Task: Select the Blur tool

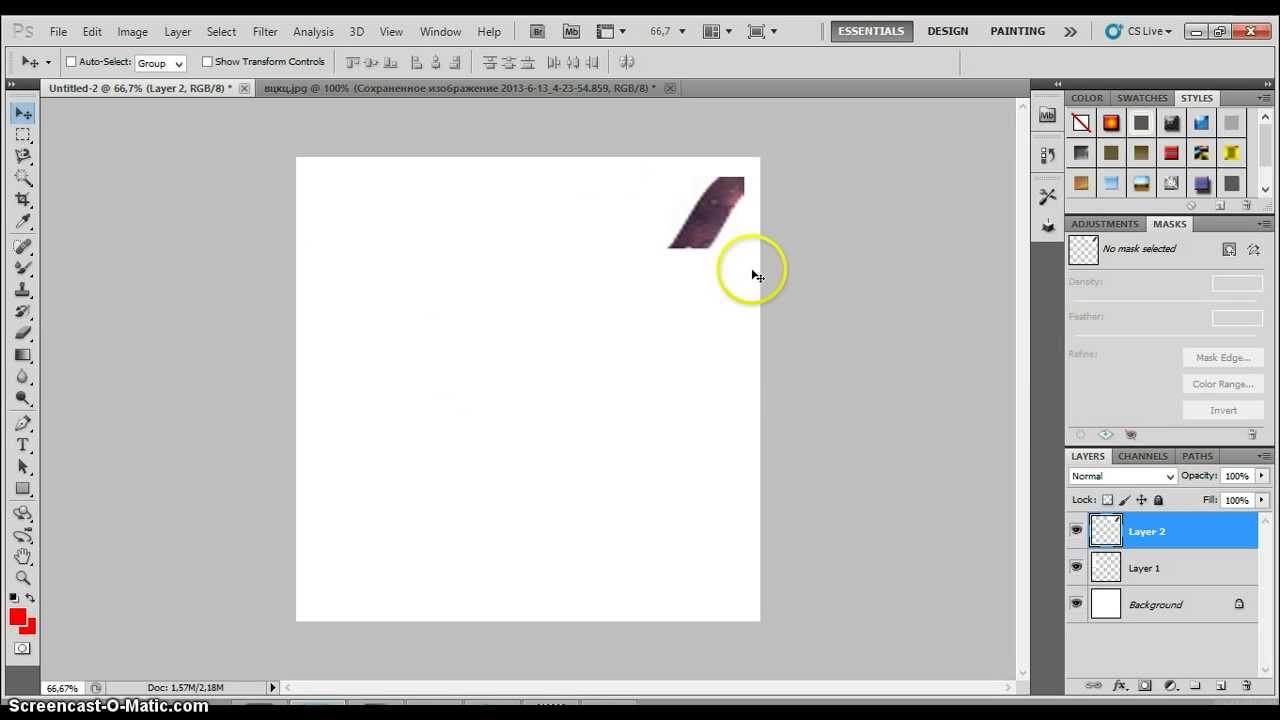Action: click(23, 378)
